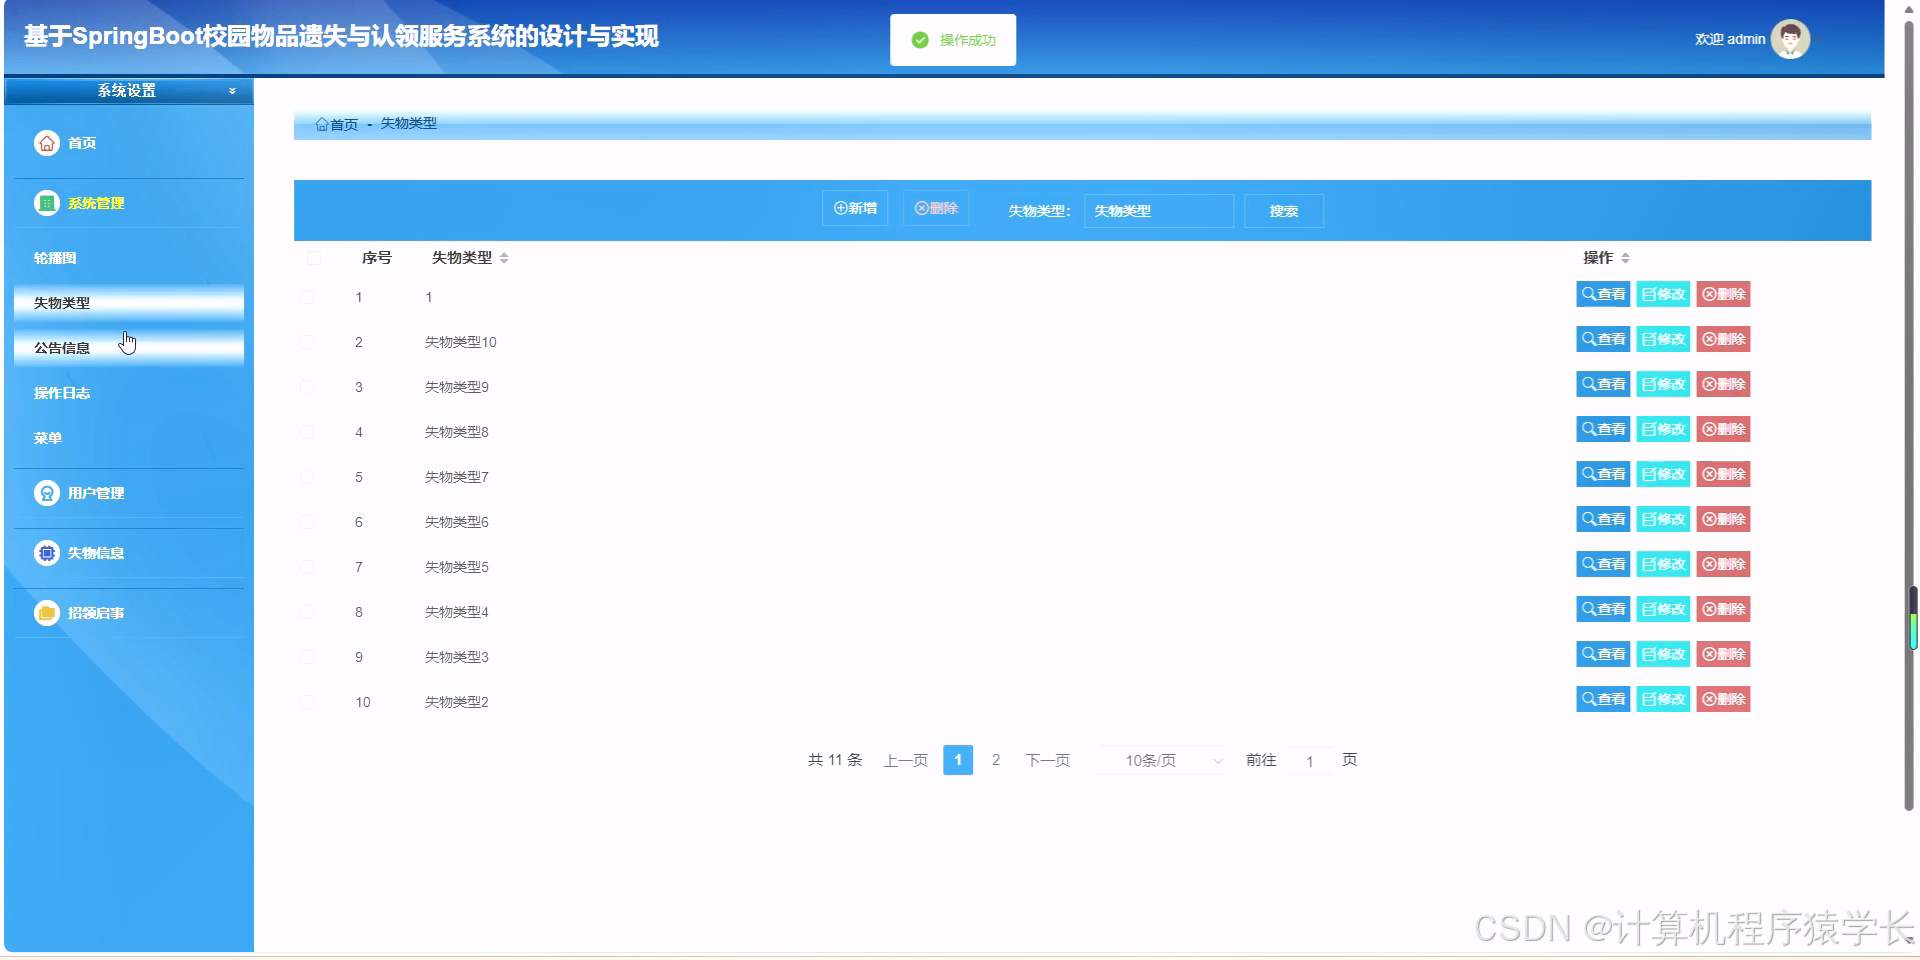The width and height of the screenshot is (1920, 960).
Task: Open the 系统管理 sidebar section icon
Action: 46,202
